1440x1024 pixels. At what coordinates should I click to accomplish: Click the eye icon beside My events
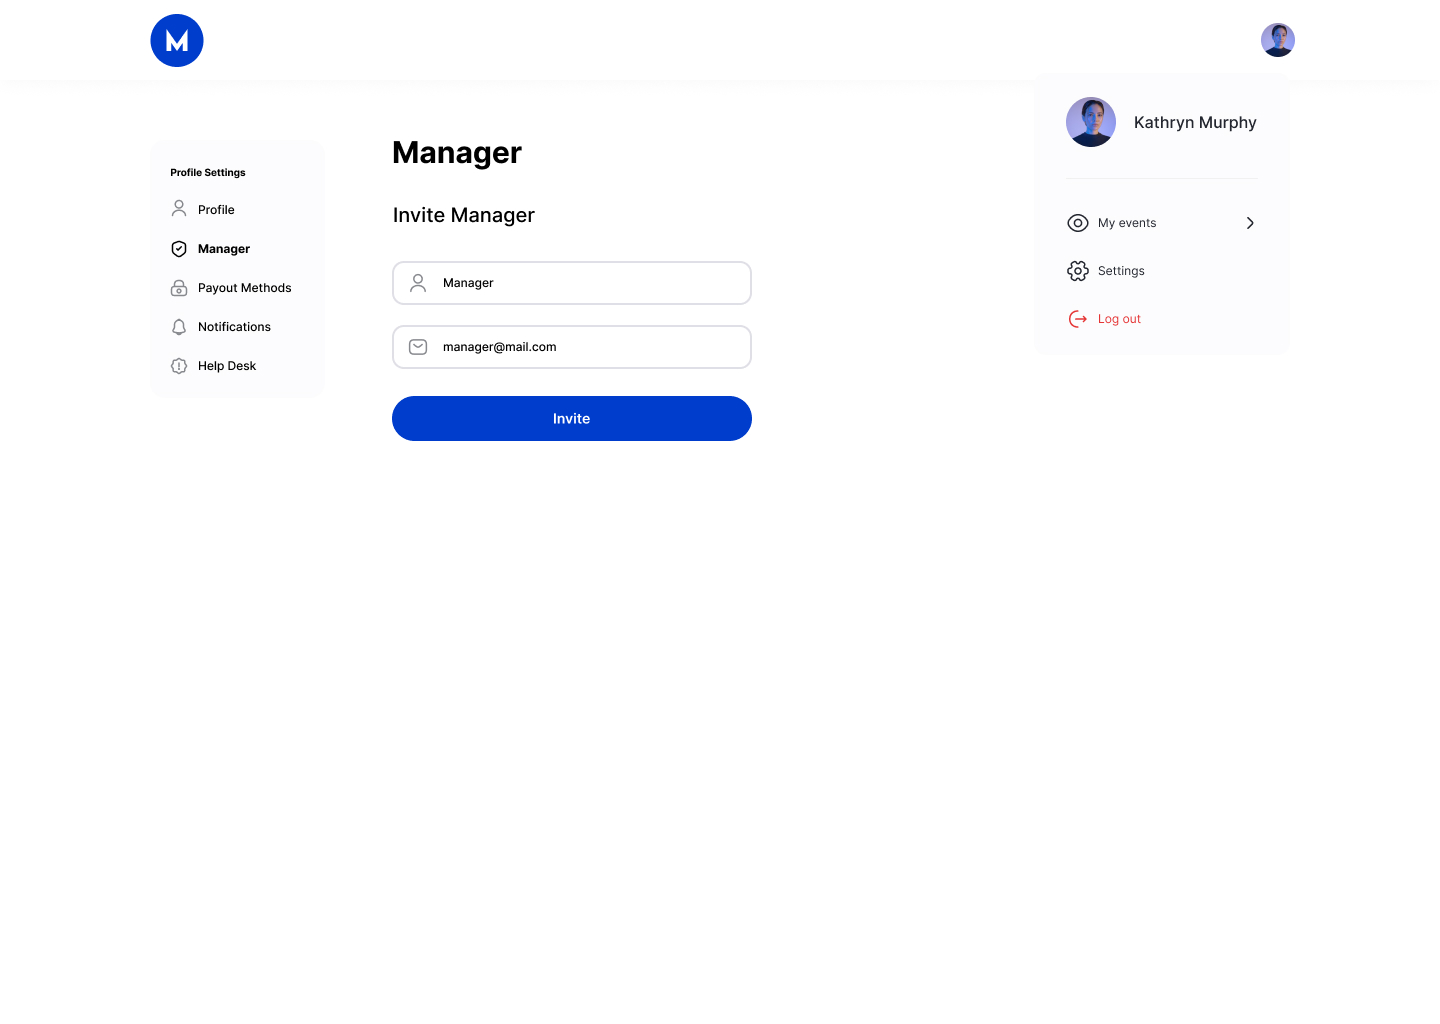coord(1077,223)
